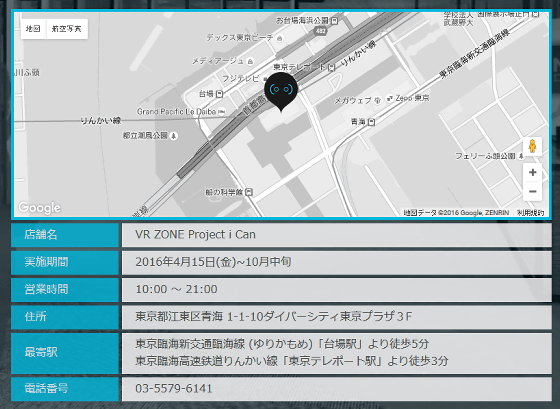The height and width of the screenshot is (409, 560).
Task: Open the Street View pegman icon
Action: tap(532, 146)
